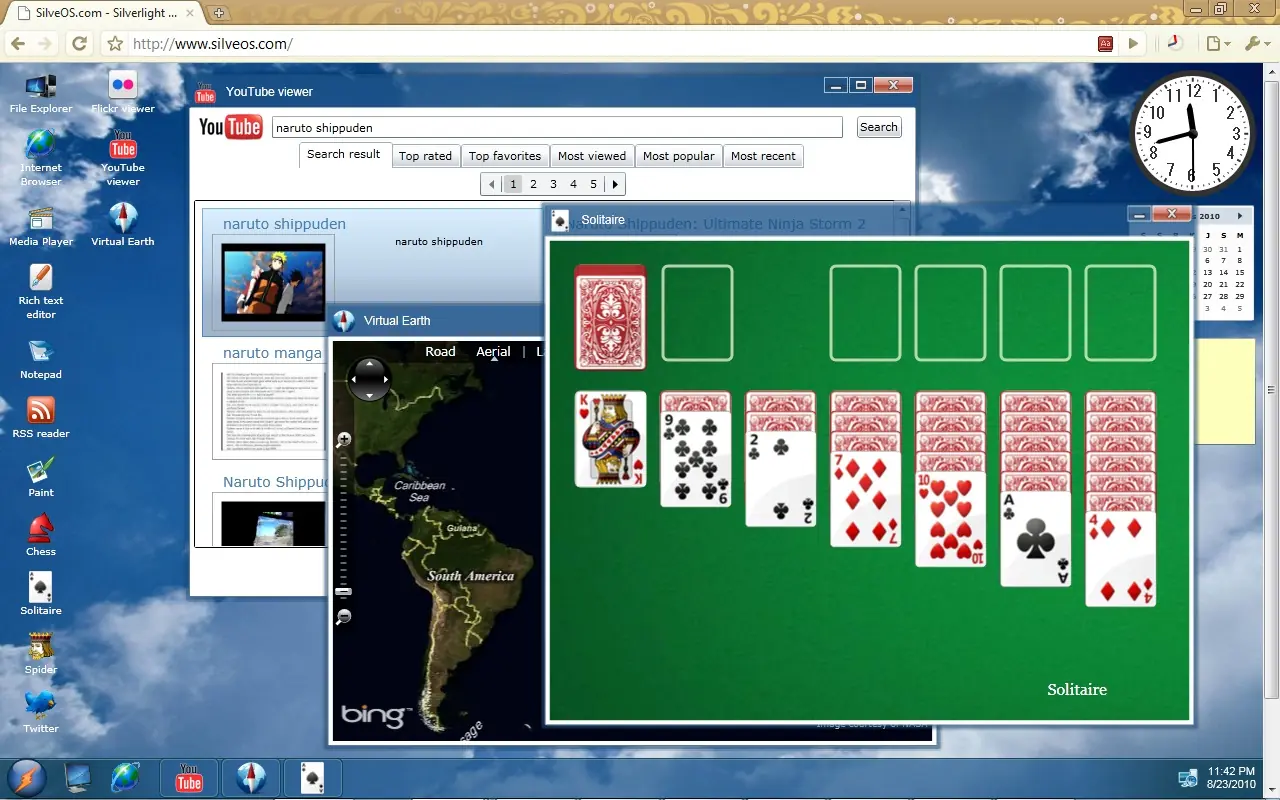Click the browser forward arrow
This screenshot has width=1280, height=800.
46,44
